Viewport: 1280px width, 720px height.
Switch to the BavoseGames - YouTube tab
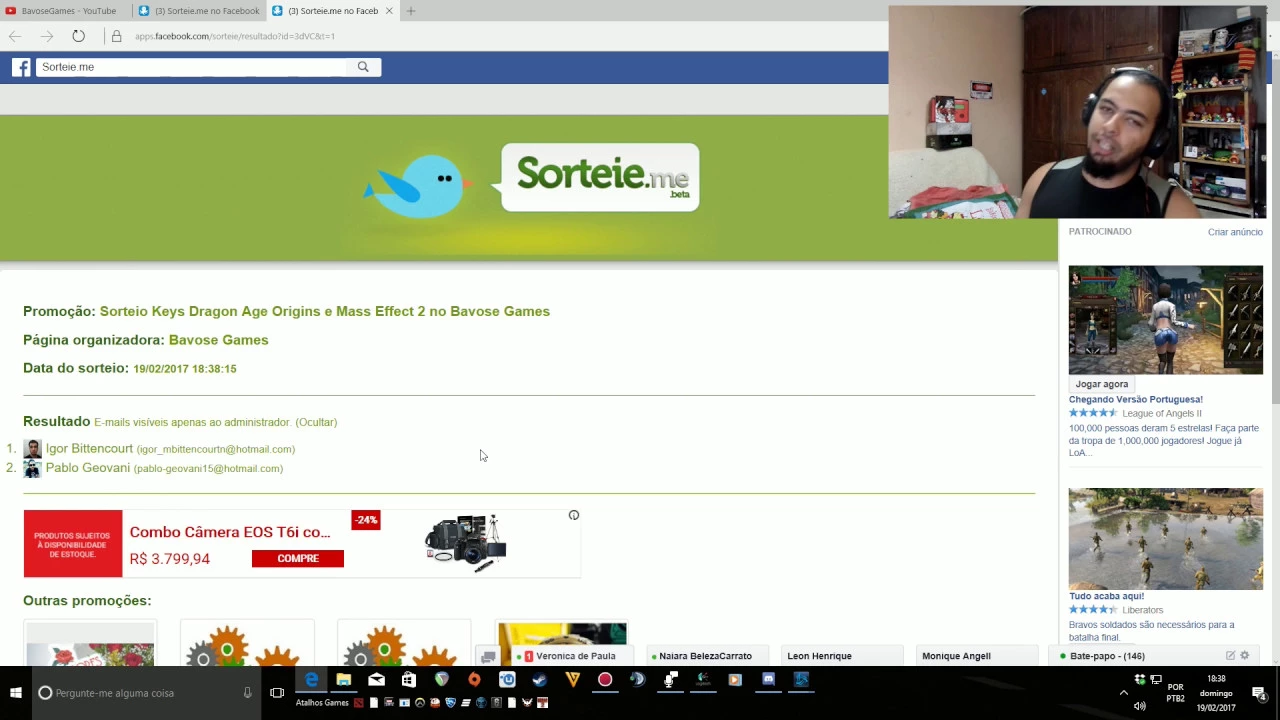point(68,11)
